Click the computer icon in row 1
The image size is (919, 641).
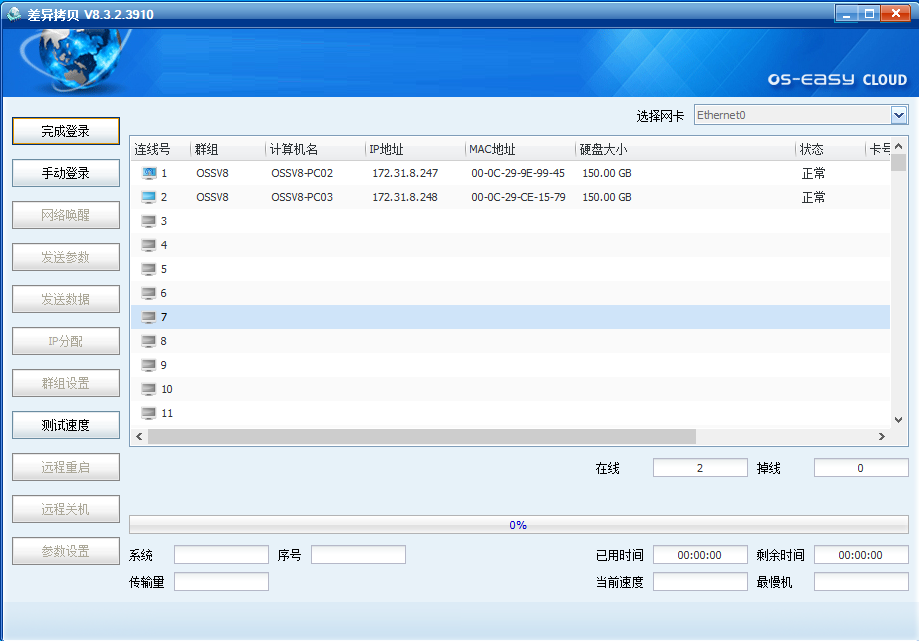[x=149, y=173]
